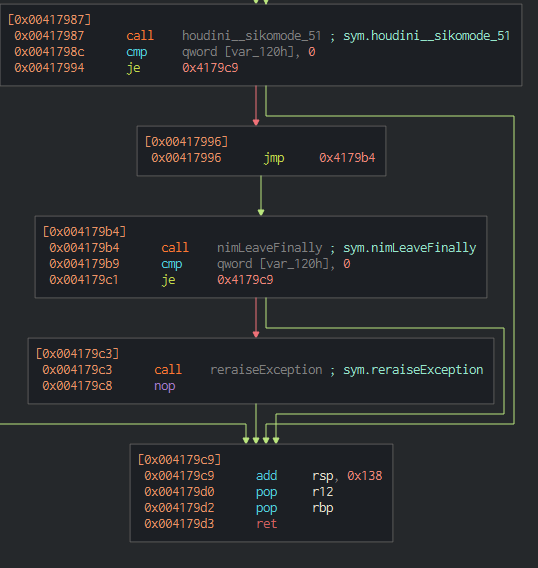Click the nimLeaveFinally call operand
Screen dimensions: 538x568
[269, 248]
